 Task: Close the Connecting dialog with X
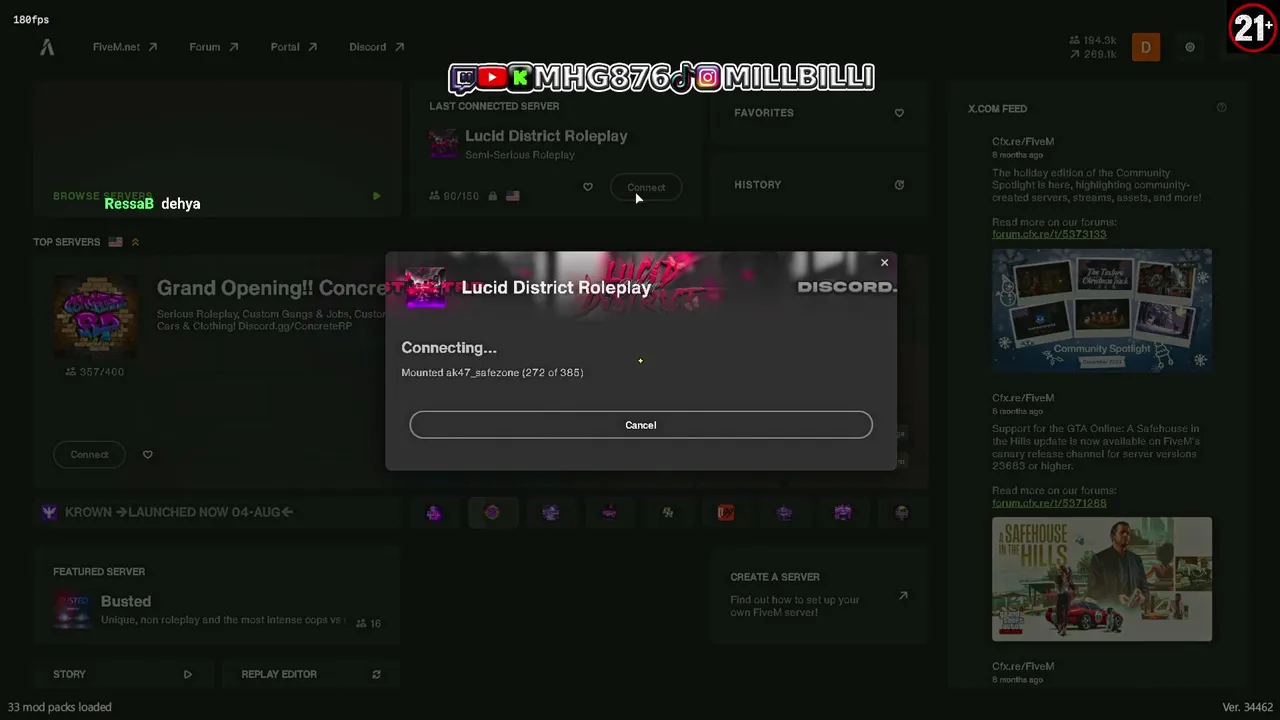(x=884, y=263)
